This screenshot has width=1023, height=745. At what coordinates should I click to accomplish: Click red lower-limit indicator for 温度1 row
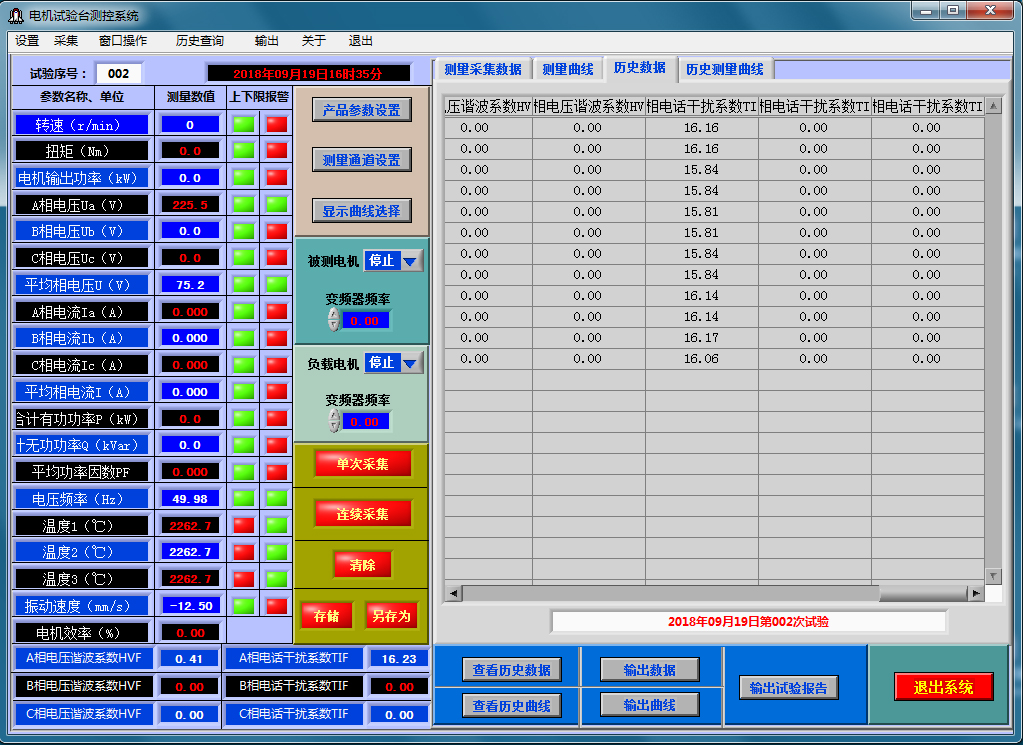(x=243, y=525)
